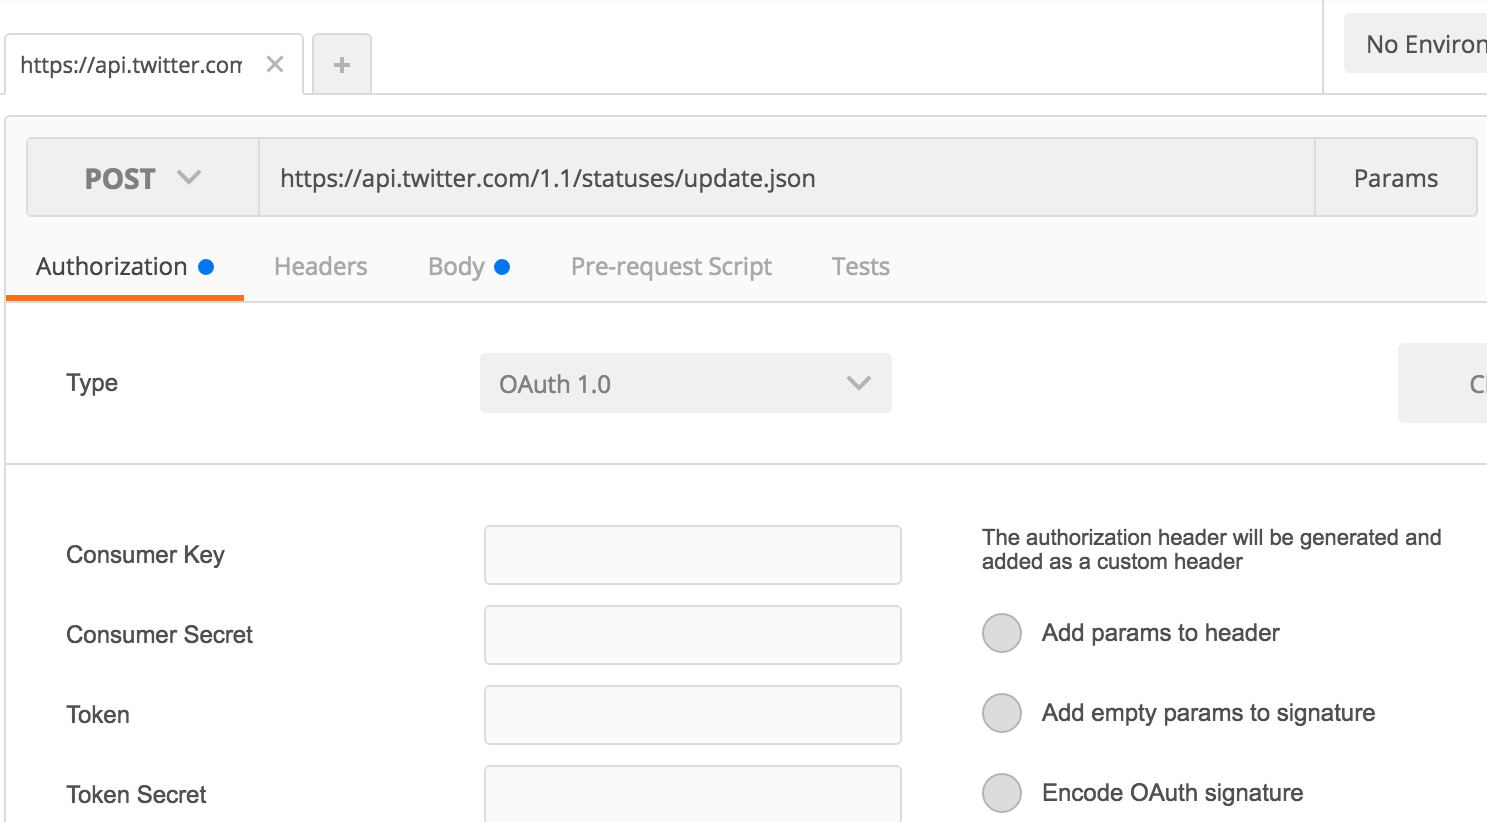This screenshot has height=822, width=1487.
Task: Close the api.twitter.com request tab
Action: point(275,64)
